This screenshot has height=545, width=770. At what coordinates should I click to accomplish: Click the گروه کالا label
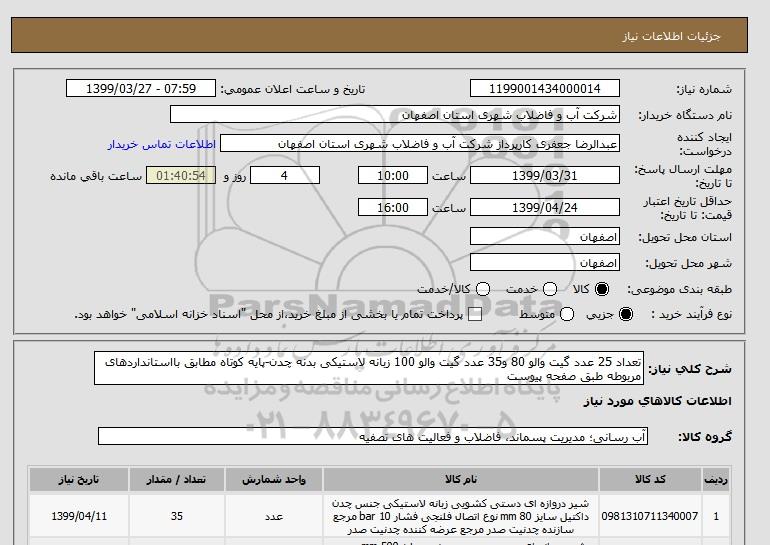(x=705, y=436)
